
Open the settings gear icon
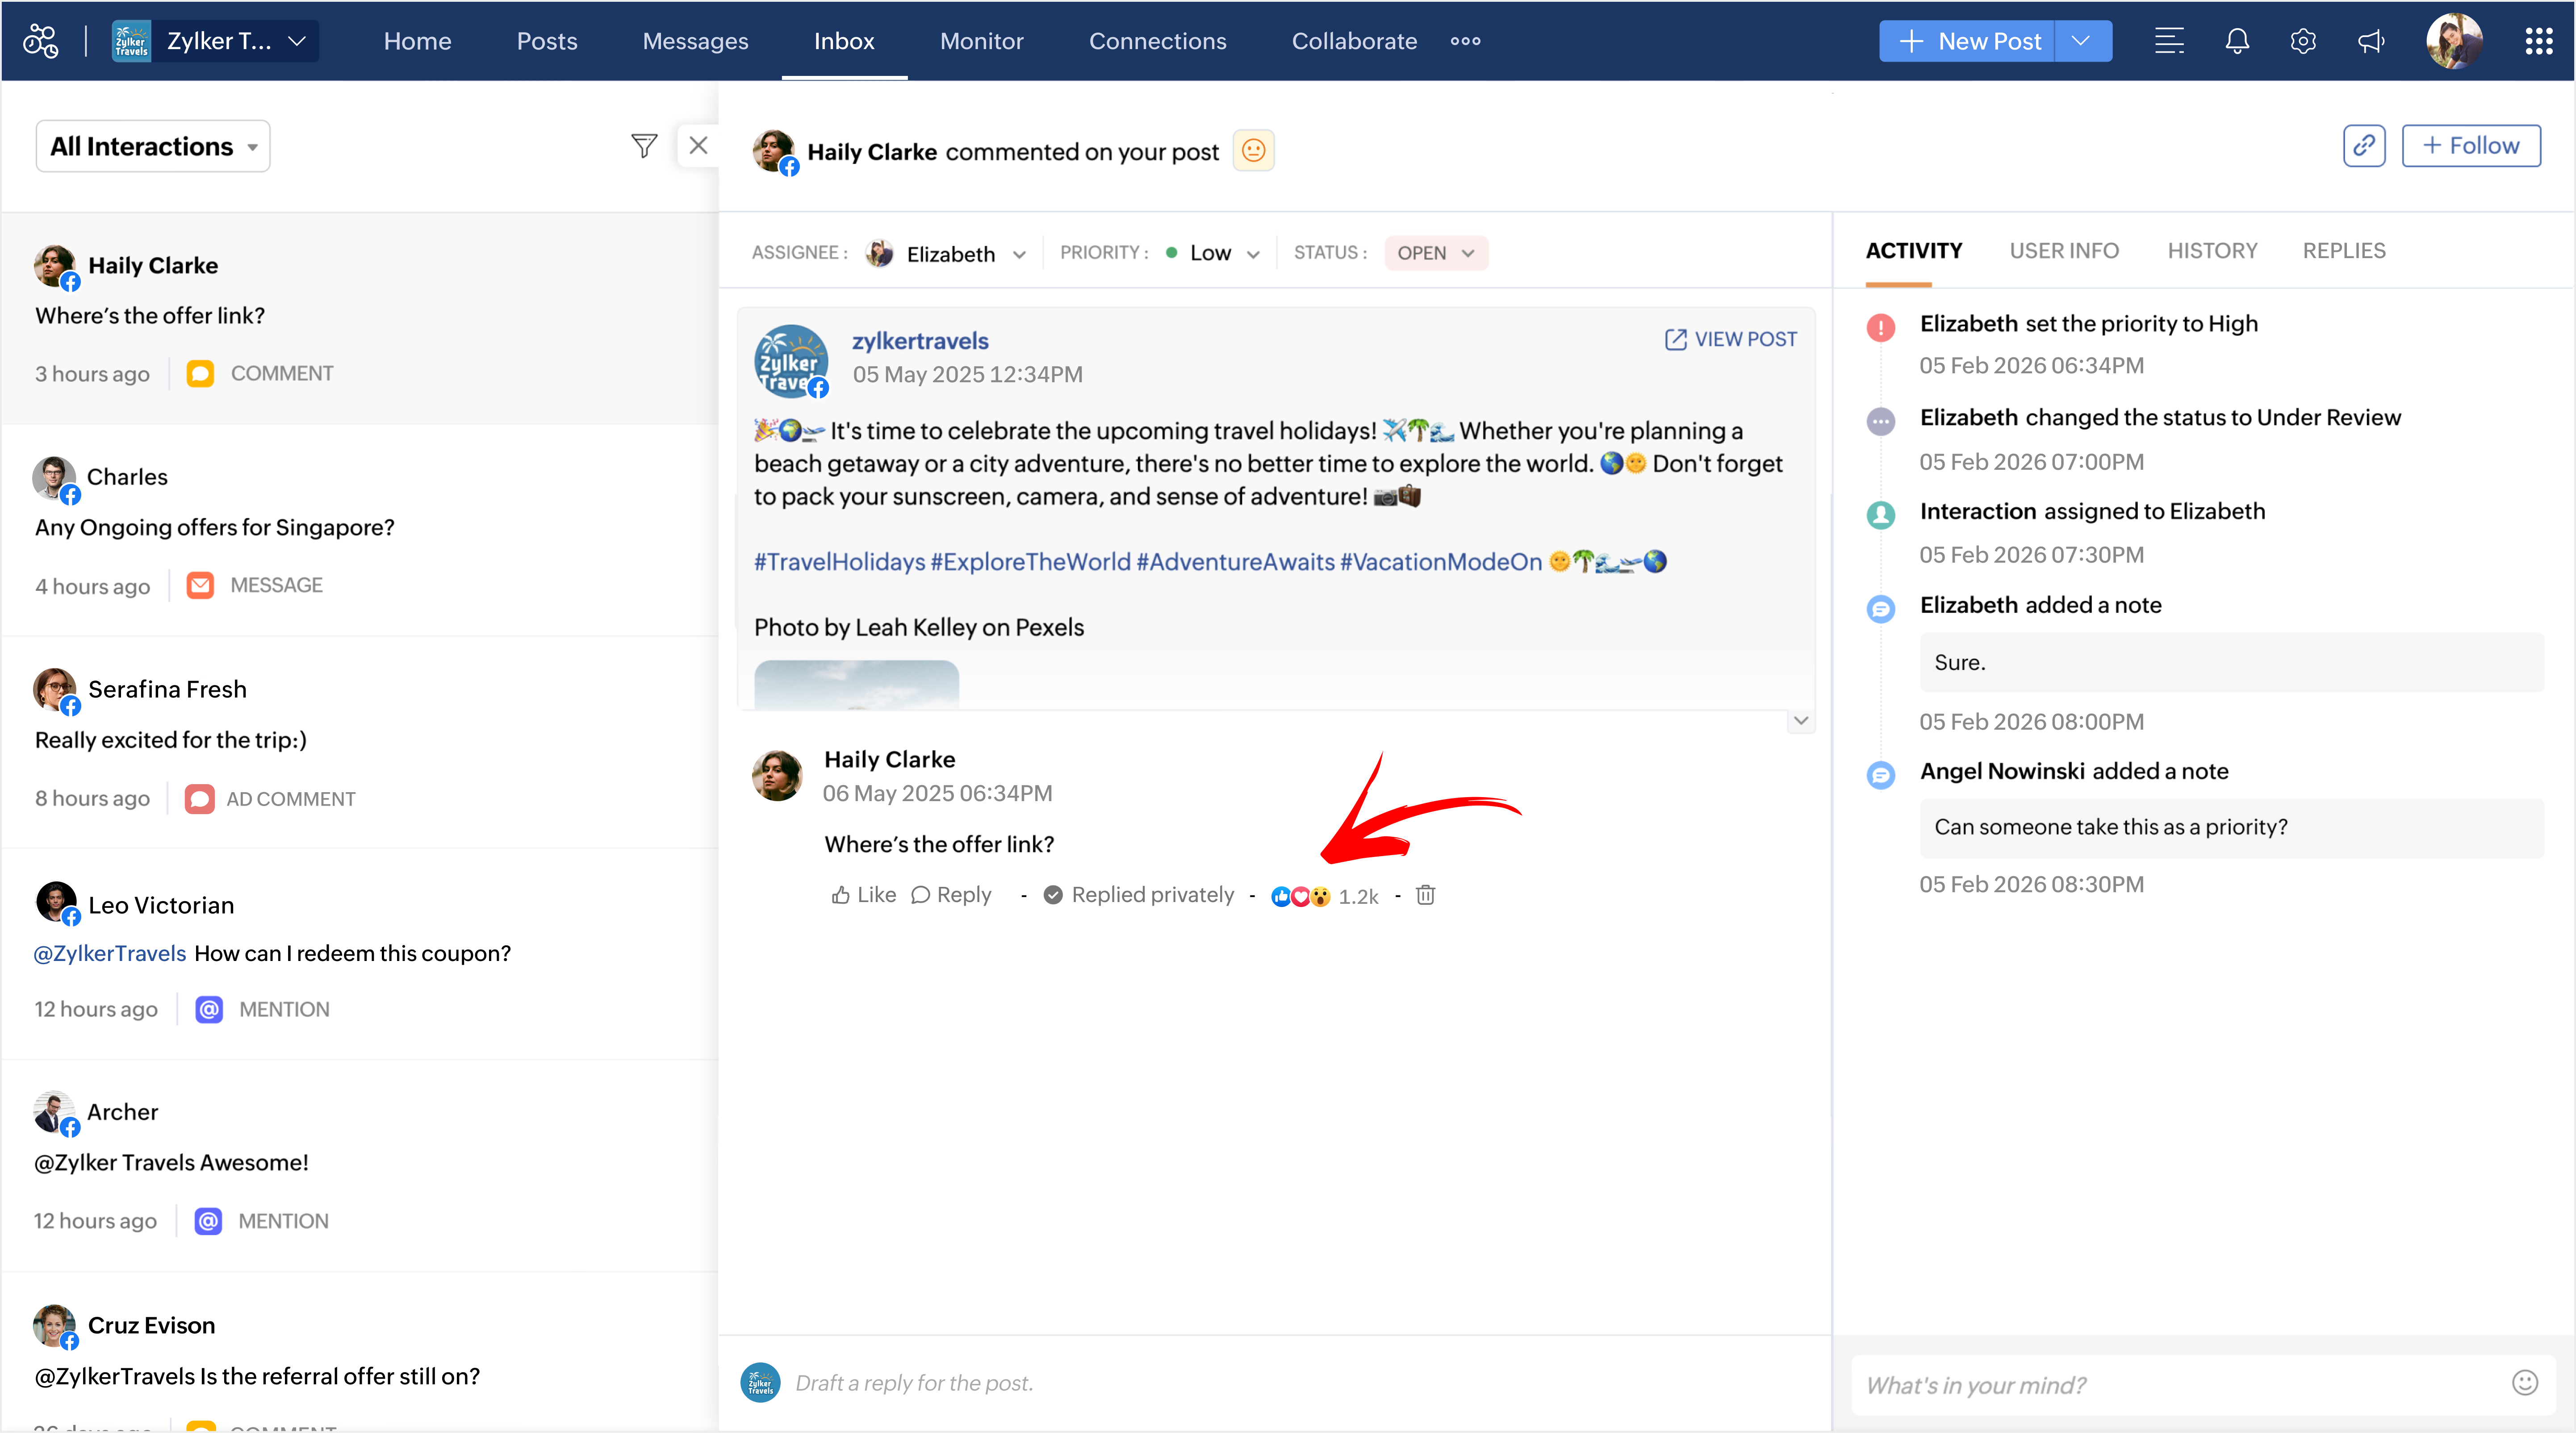point(2303,41)
